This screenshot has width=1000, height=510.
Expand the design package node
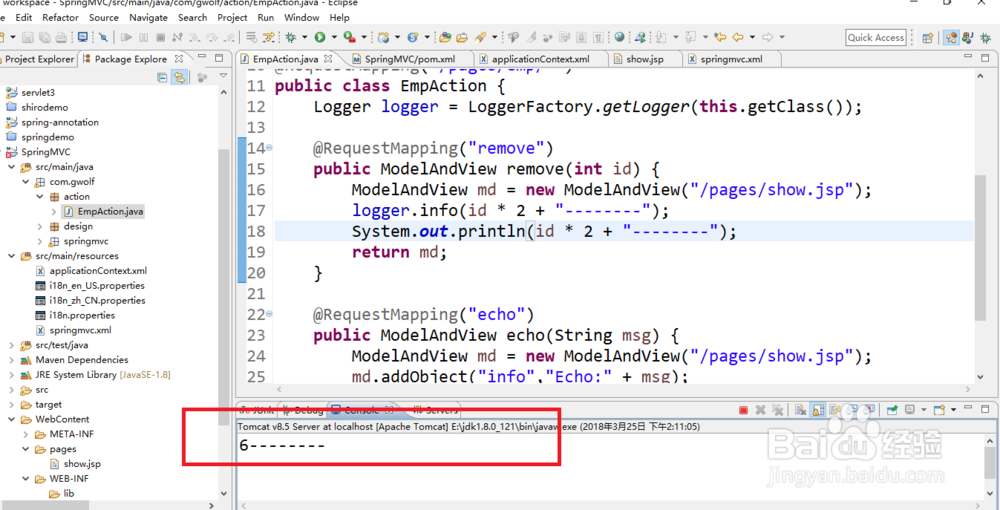(x=40, y=226)
